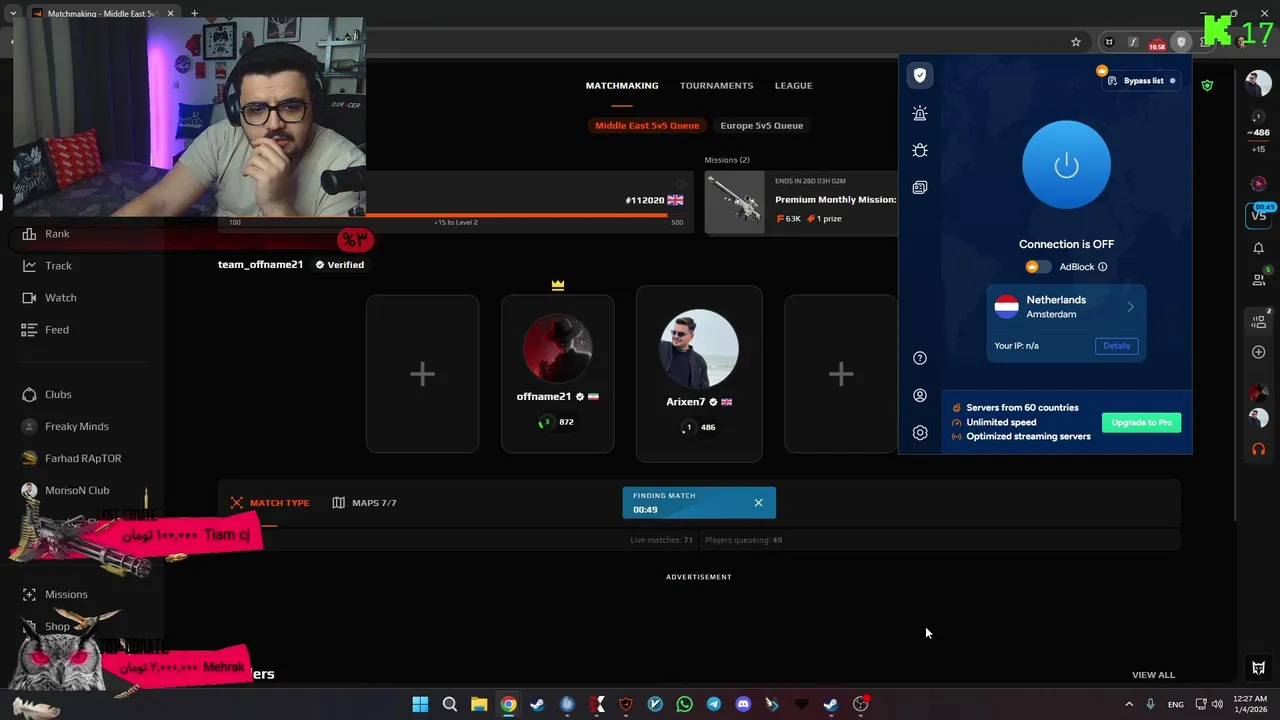1280x720 pixels.
Task: Open Discord from taskbar
Action: point(743,704)
